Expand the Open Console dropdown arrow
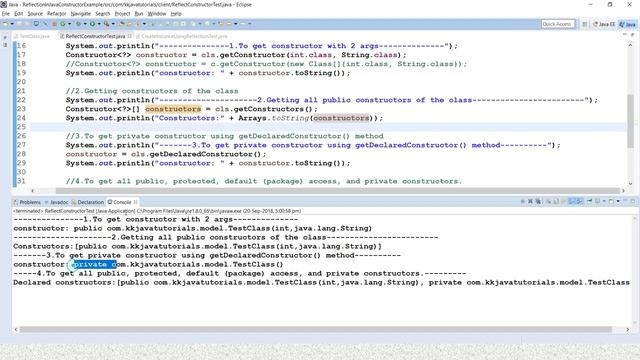 tap(618, 201)
